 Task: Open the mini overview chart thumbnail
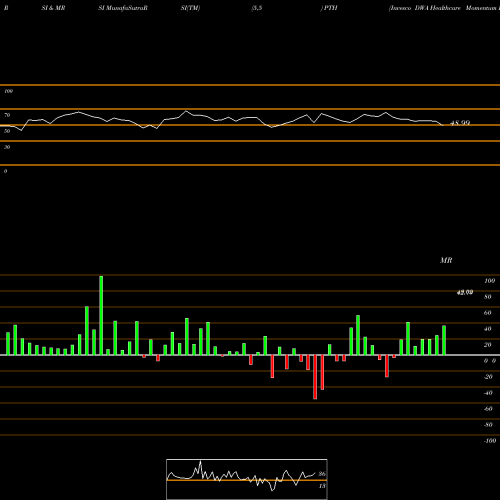pyautogui.click(x=247, y=479)
